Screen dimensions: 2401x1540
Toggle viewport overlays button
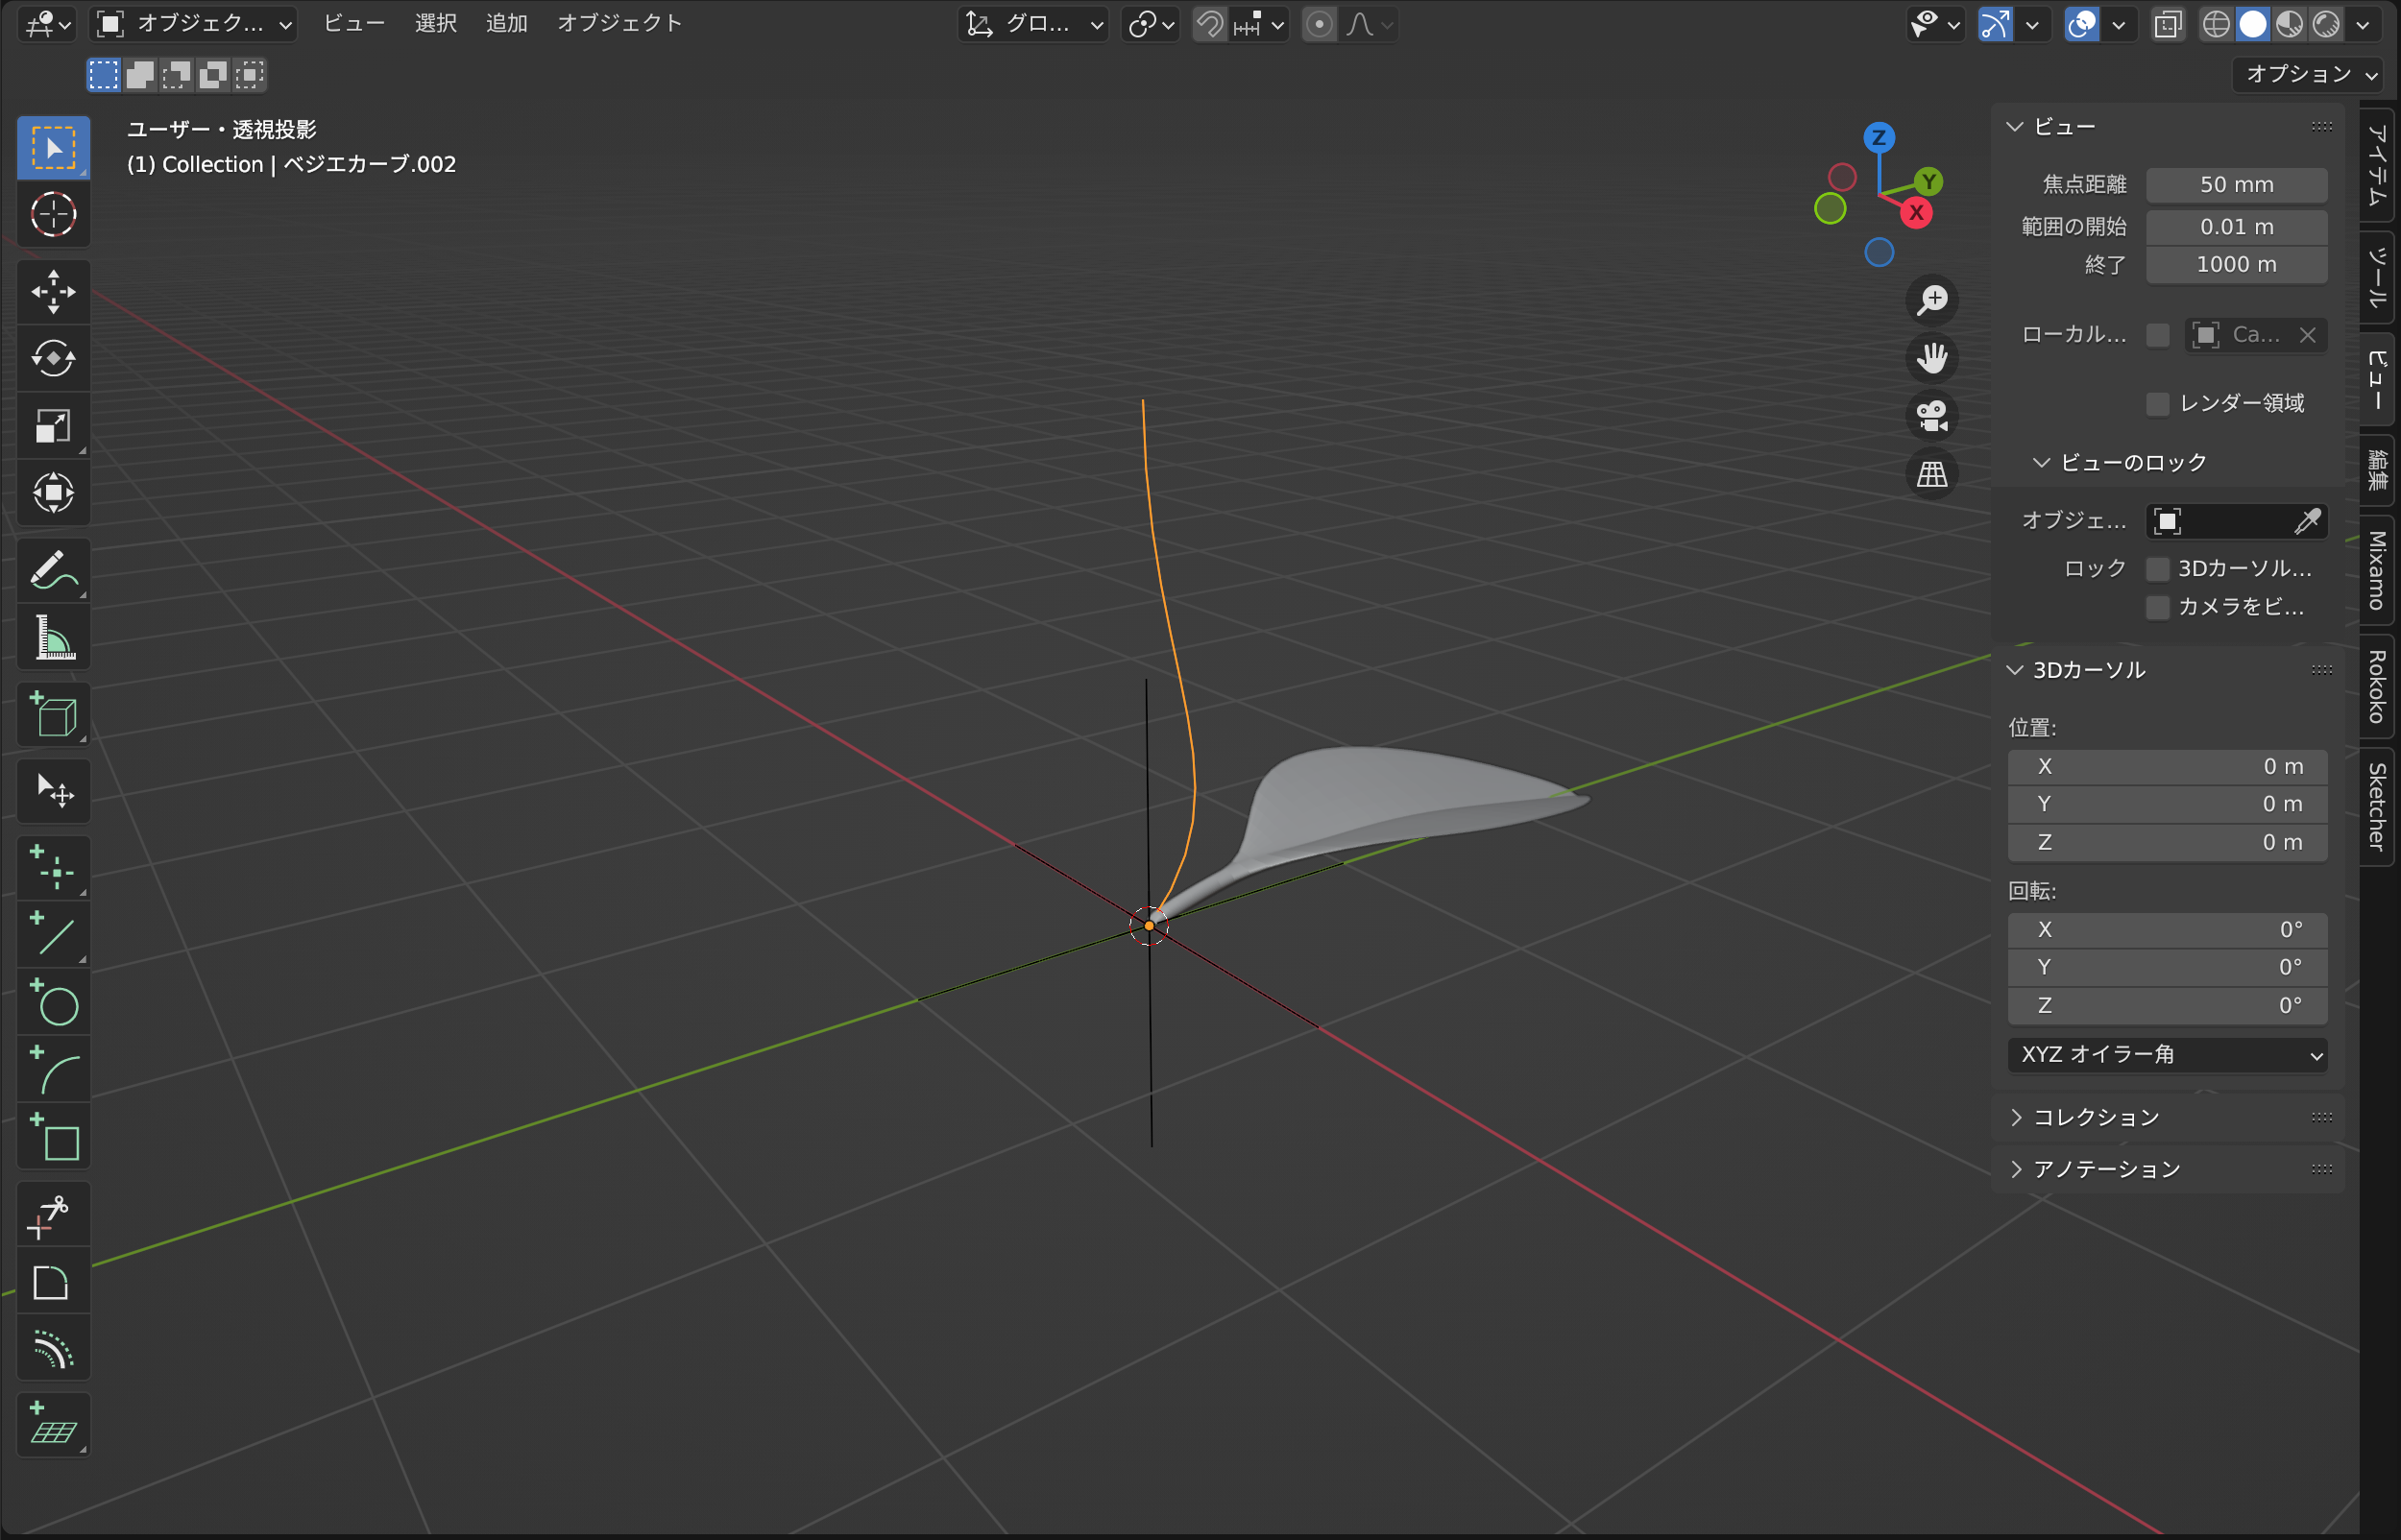[x=2082, y=24]
